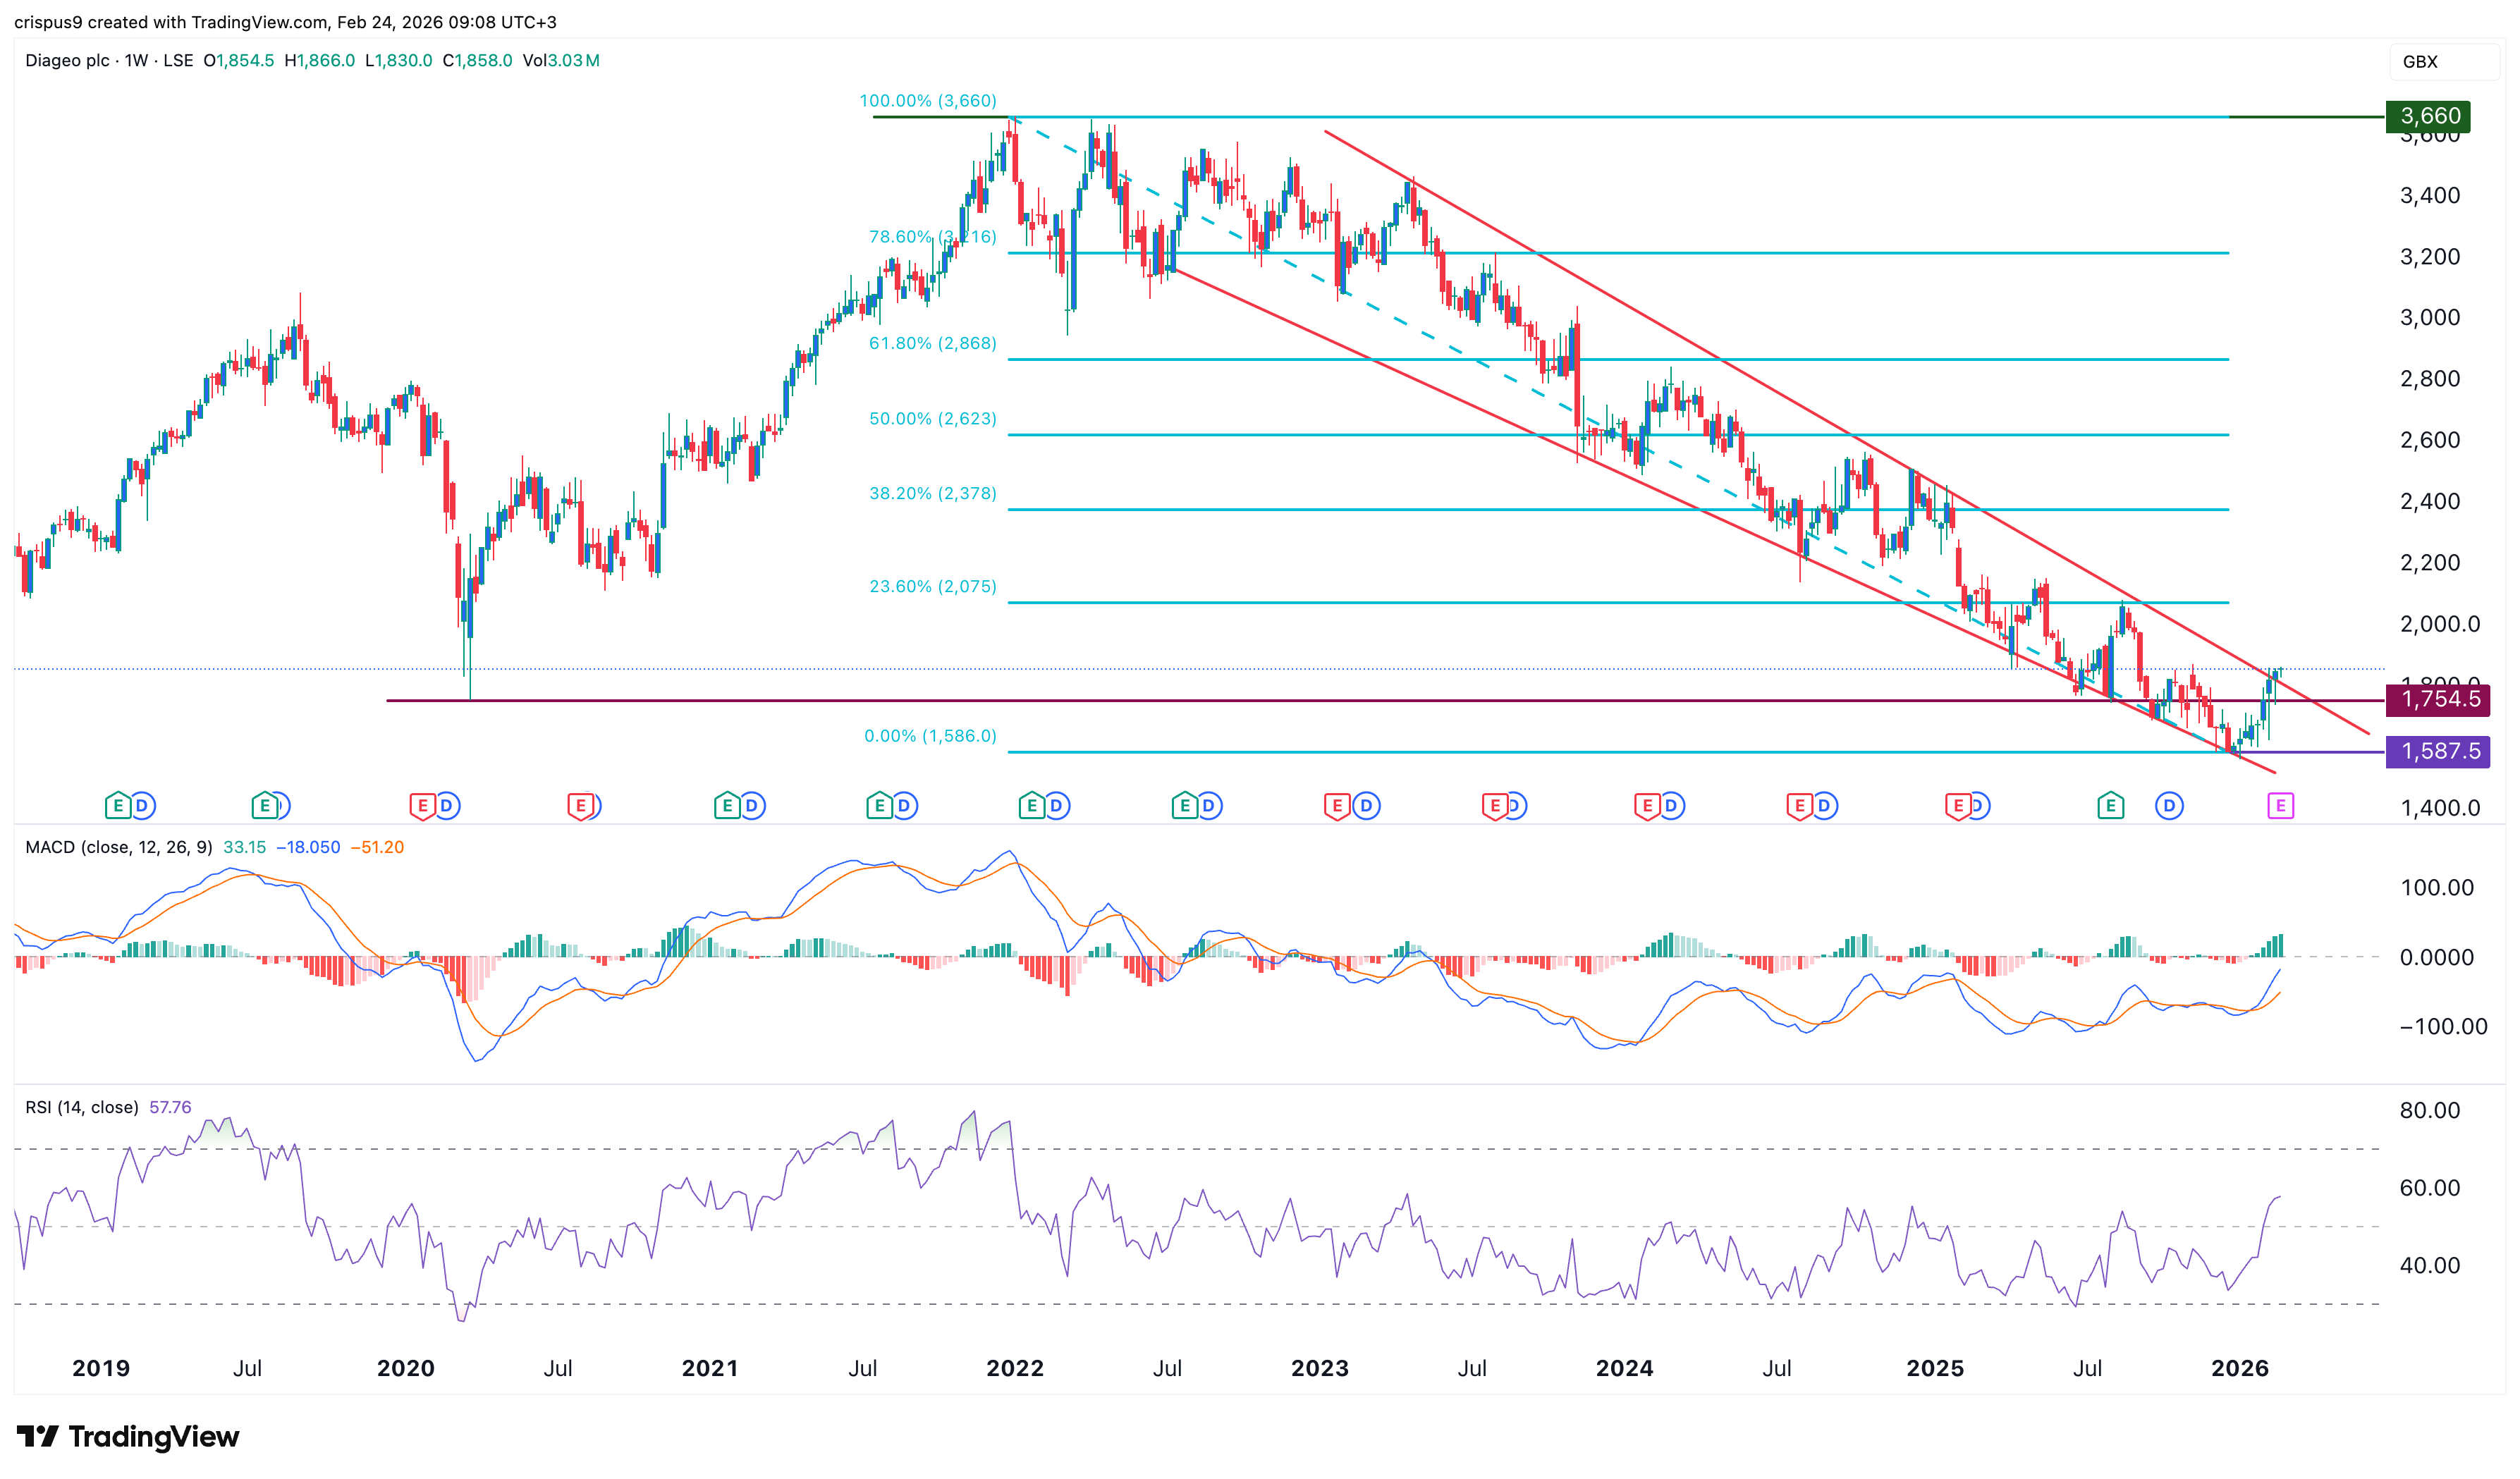Select the 61.80% Fibonacci level label
2520x1479 pixels.
click(932, 343)
